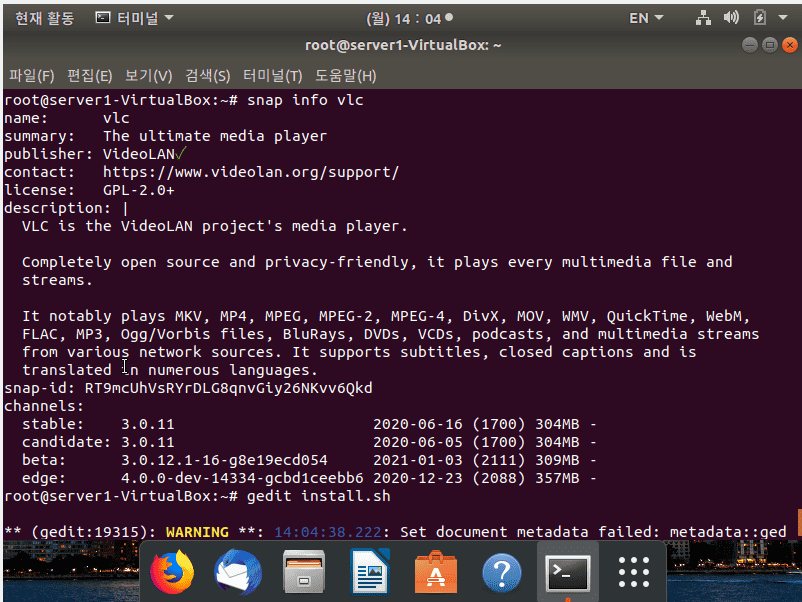Screen dimensions: 802x602
Task: Open the battery icon in top bar
Action: [760, 18]
